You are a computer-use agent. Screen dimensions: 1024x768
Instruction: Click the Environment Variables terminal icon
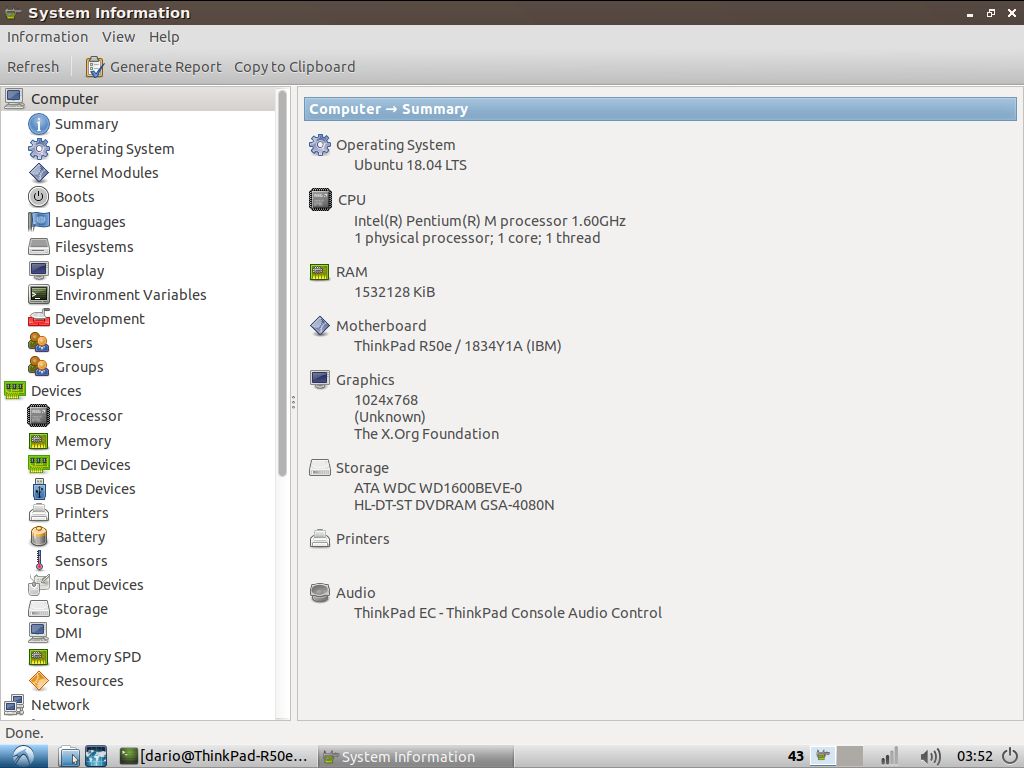point(39,295)
